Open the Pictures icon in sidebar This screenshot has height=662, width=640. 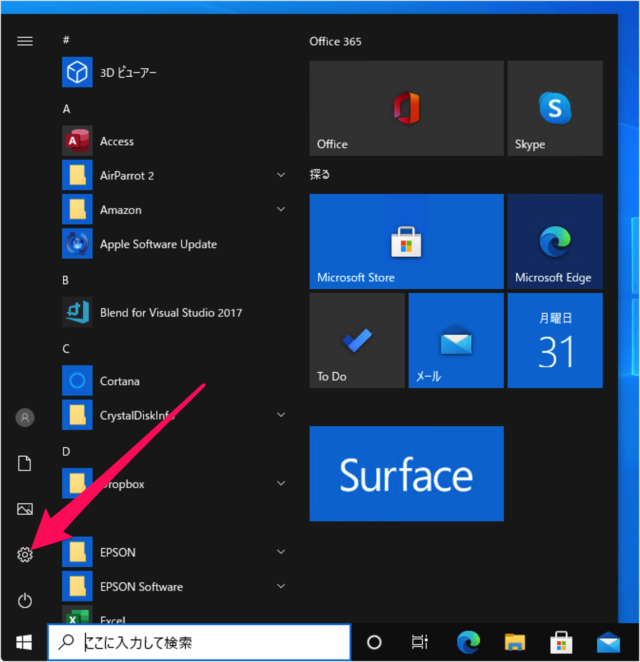coord(25,509)
